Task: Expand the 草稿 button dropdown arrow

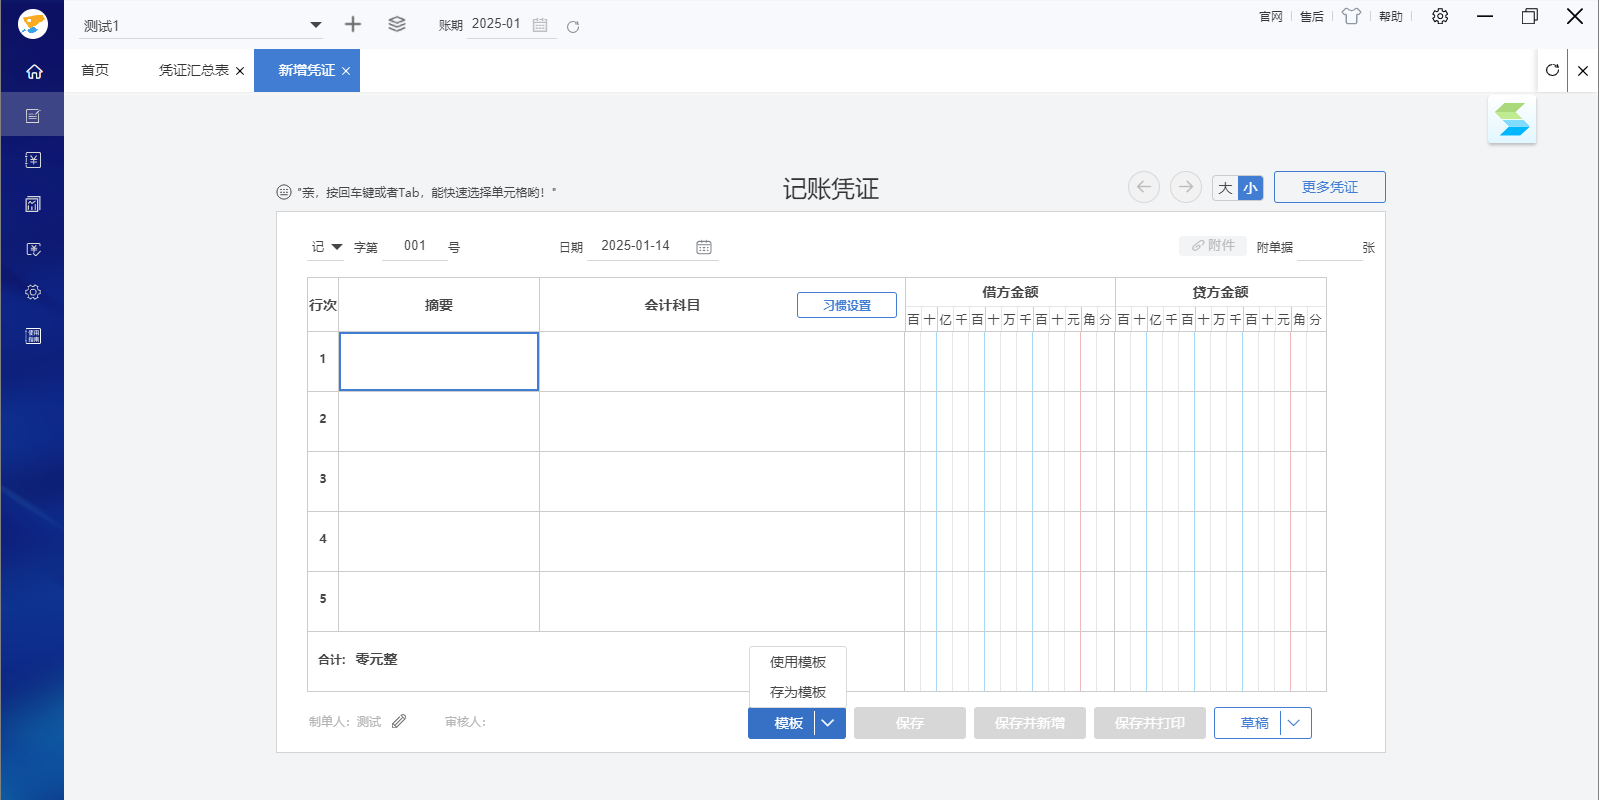Action: pos(1295,723)
